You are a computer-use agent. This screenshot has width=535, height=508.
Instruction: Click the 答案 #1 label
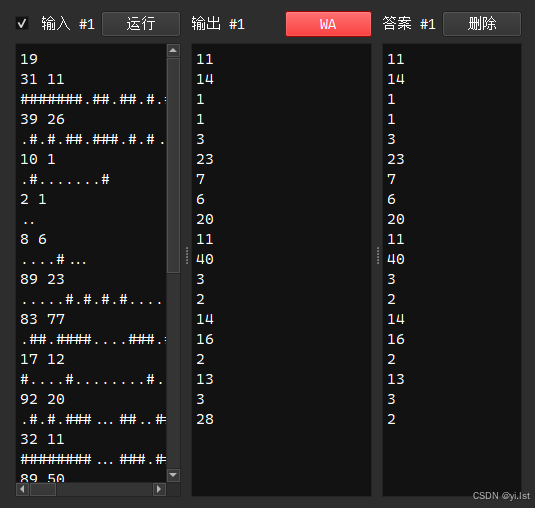pos(409,24)
